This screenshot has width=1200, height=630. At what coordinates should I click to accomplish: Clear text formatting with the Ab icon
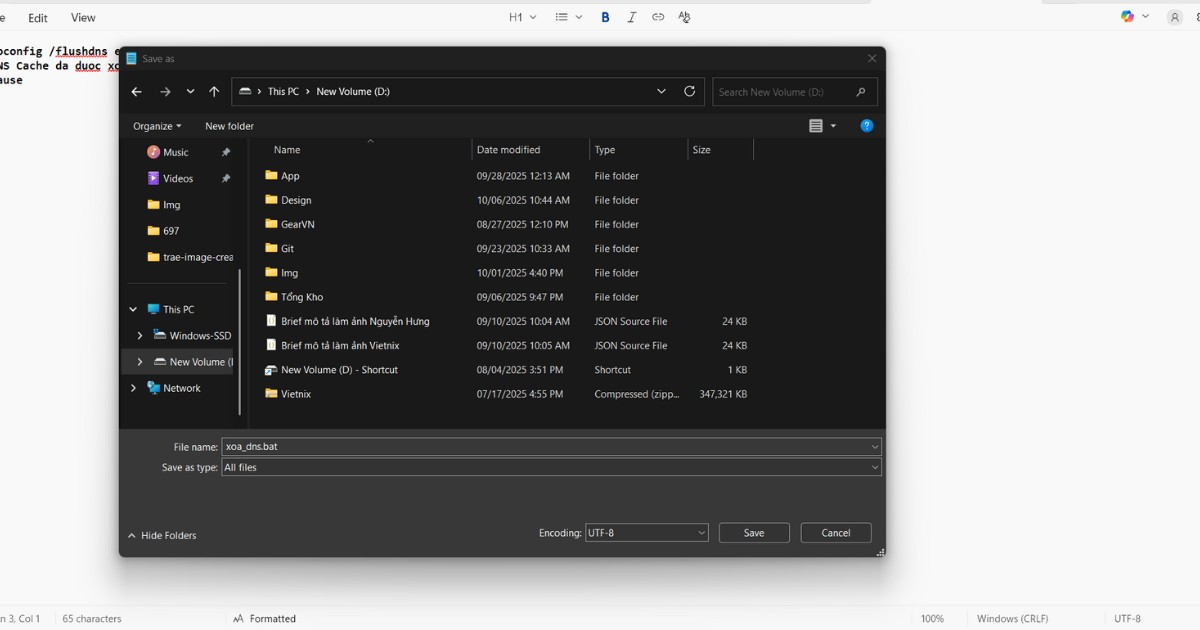coord(684,17)
